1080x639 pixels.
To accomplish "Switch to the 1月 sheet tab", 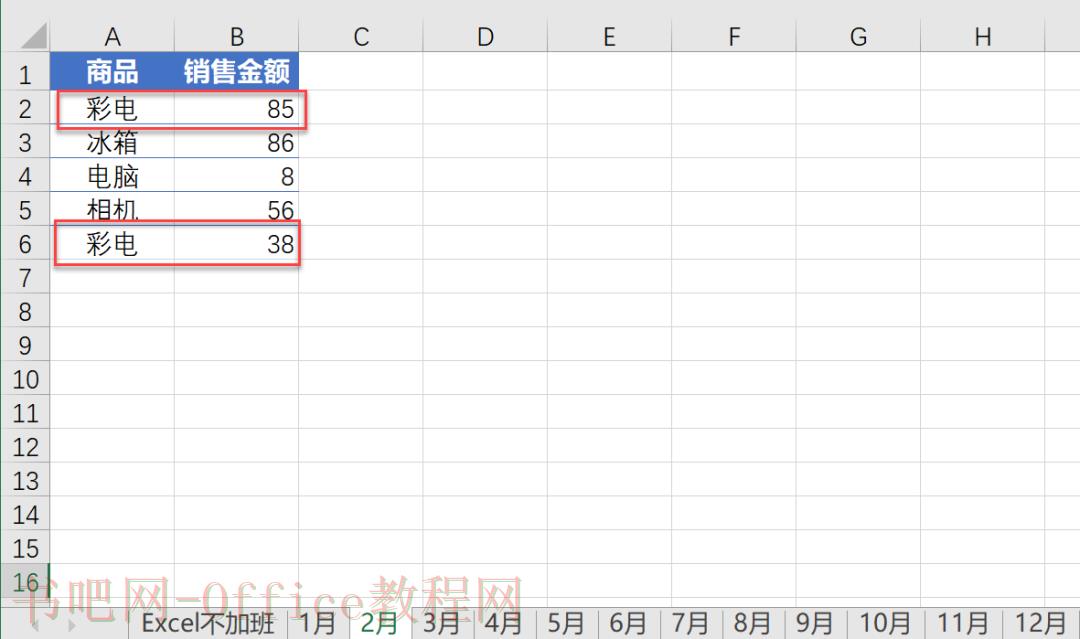I will (317, 624).
